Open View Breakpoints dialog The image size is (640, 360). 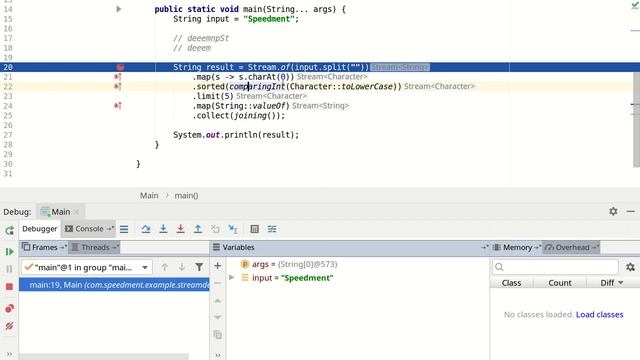pyautogui.click(x=9, y=308)
